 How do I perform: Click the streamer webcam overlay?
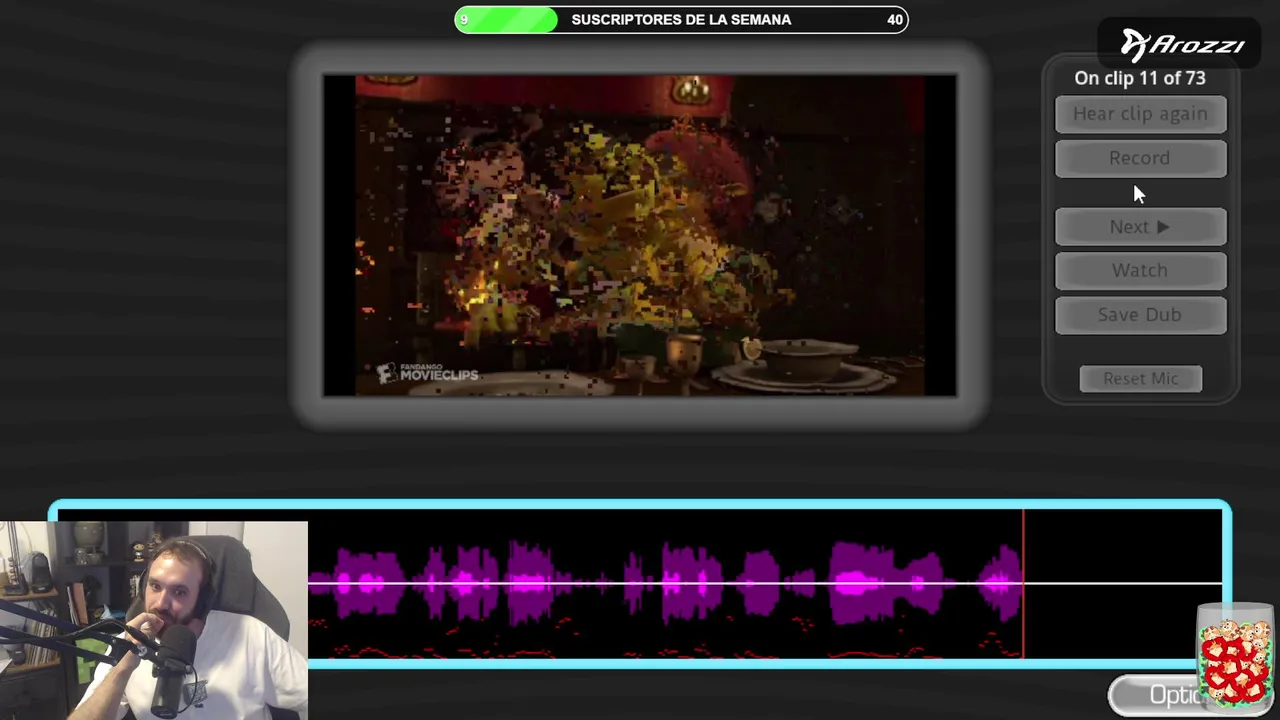pos(154,620)
